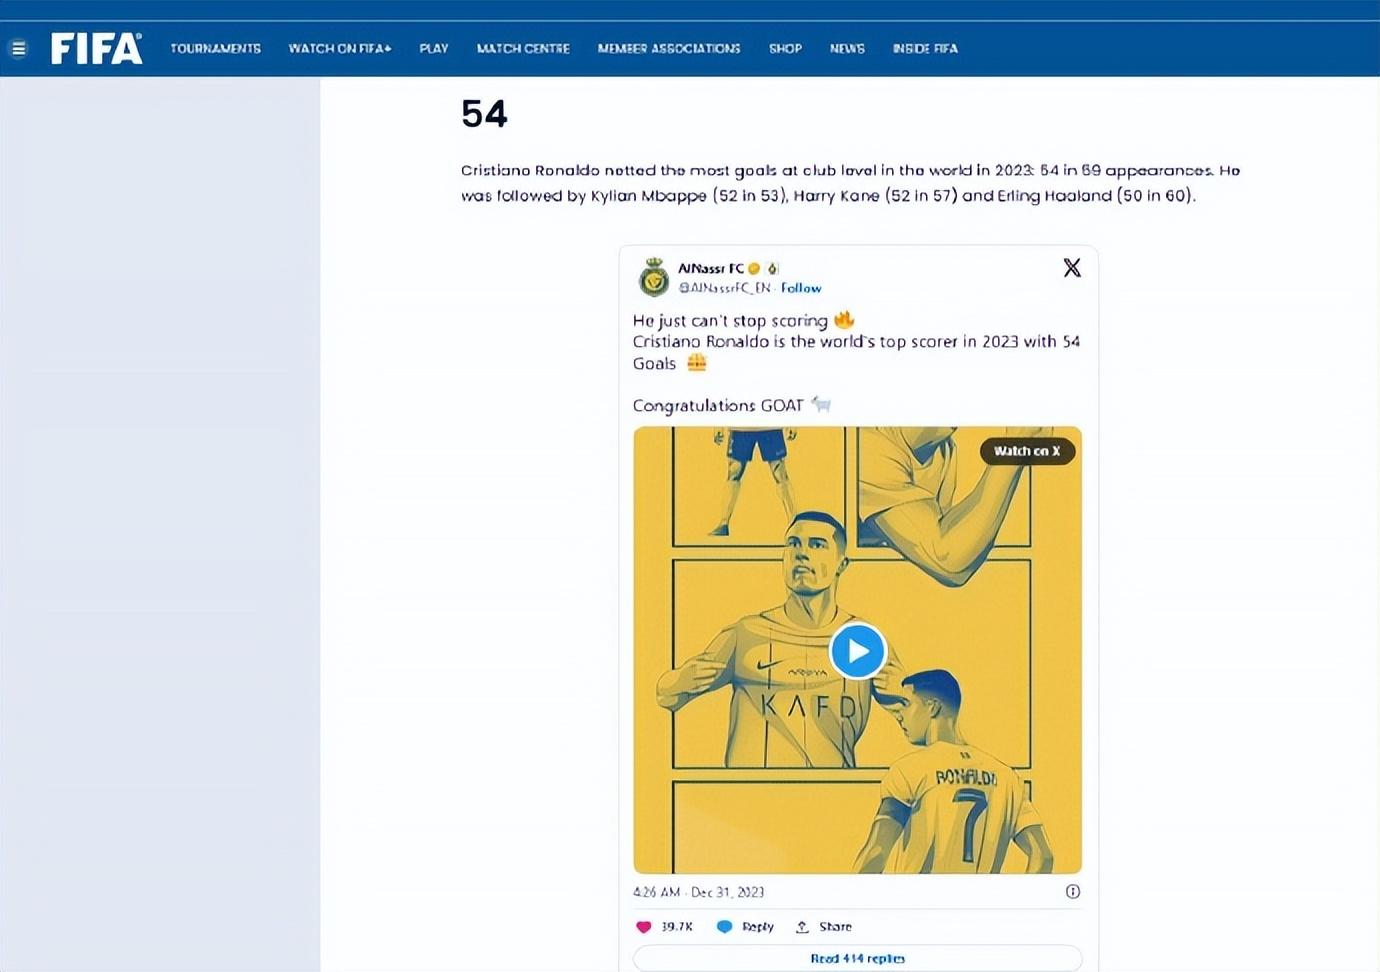This screenshot has width=1380, height=972.
Task: Open INSIDE FIFA menu item
Action: pos(925,48)
